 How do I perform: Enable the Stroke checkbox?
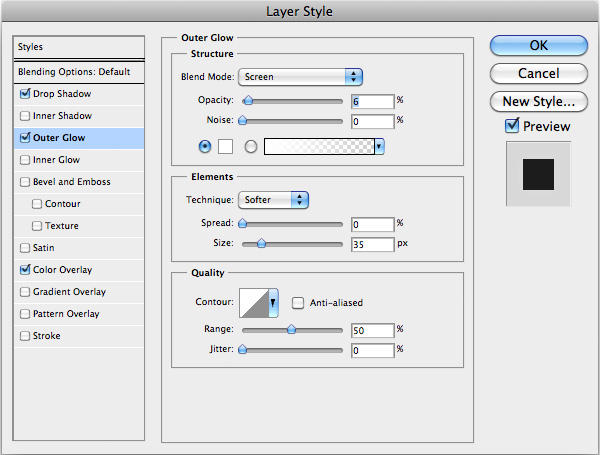(25, 336)
